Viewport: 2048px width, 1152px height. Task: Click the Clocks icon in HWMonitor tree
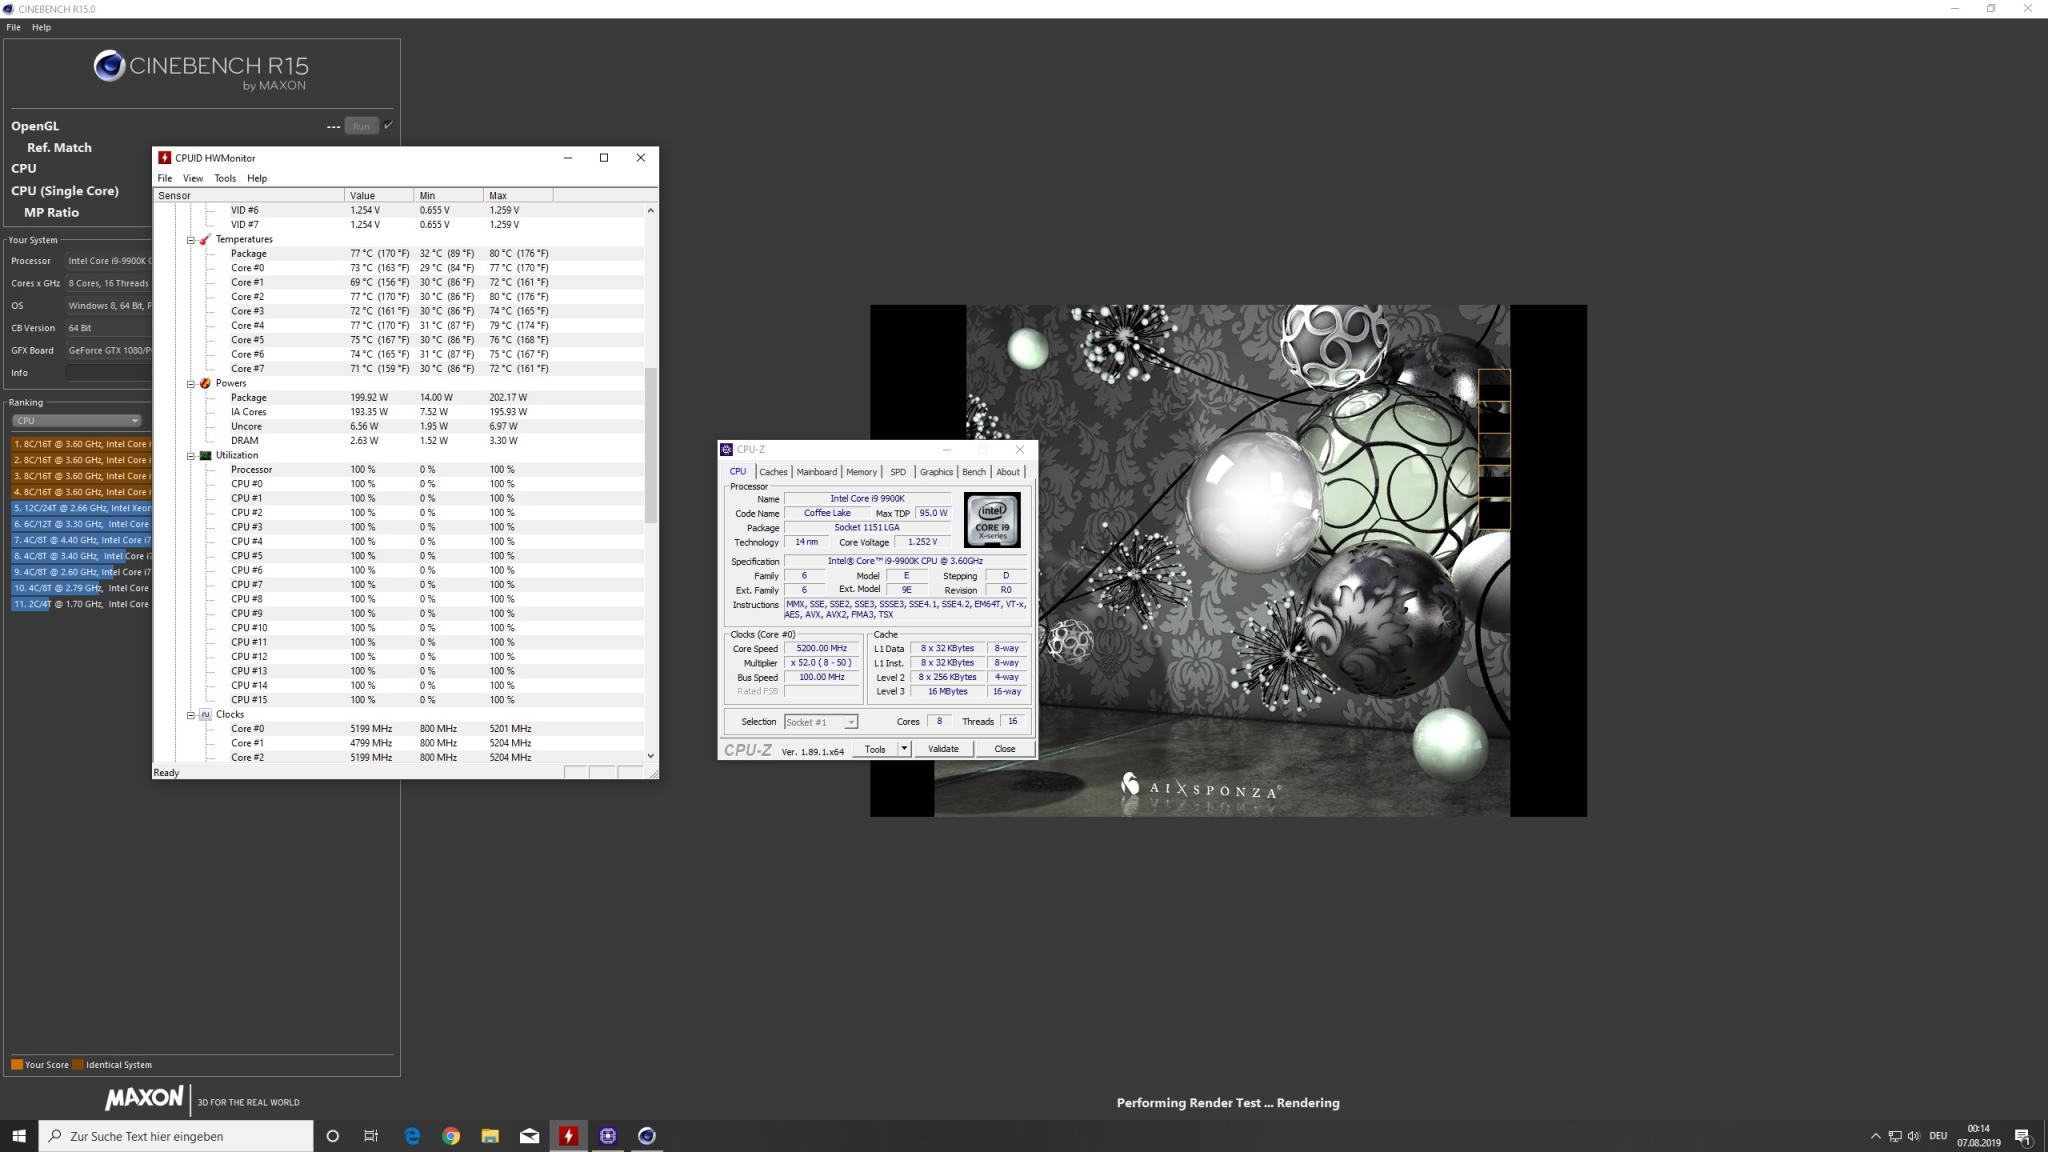[205, 715]
